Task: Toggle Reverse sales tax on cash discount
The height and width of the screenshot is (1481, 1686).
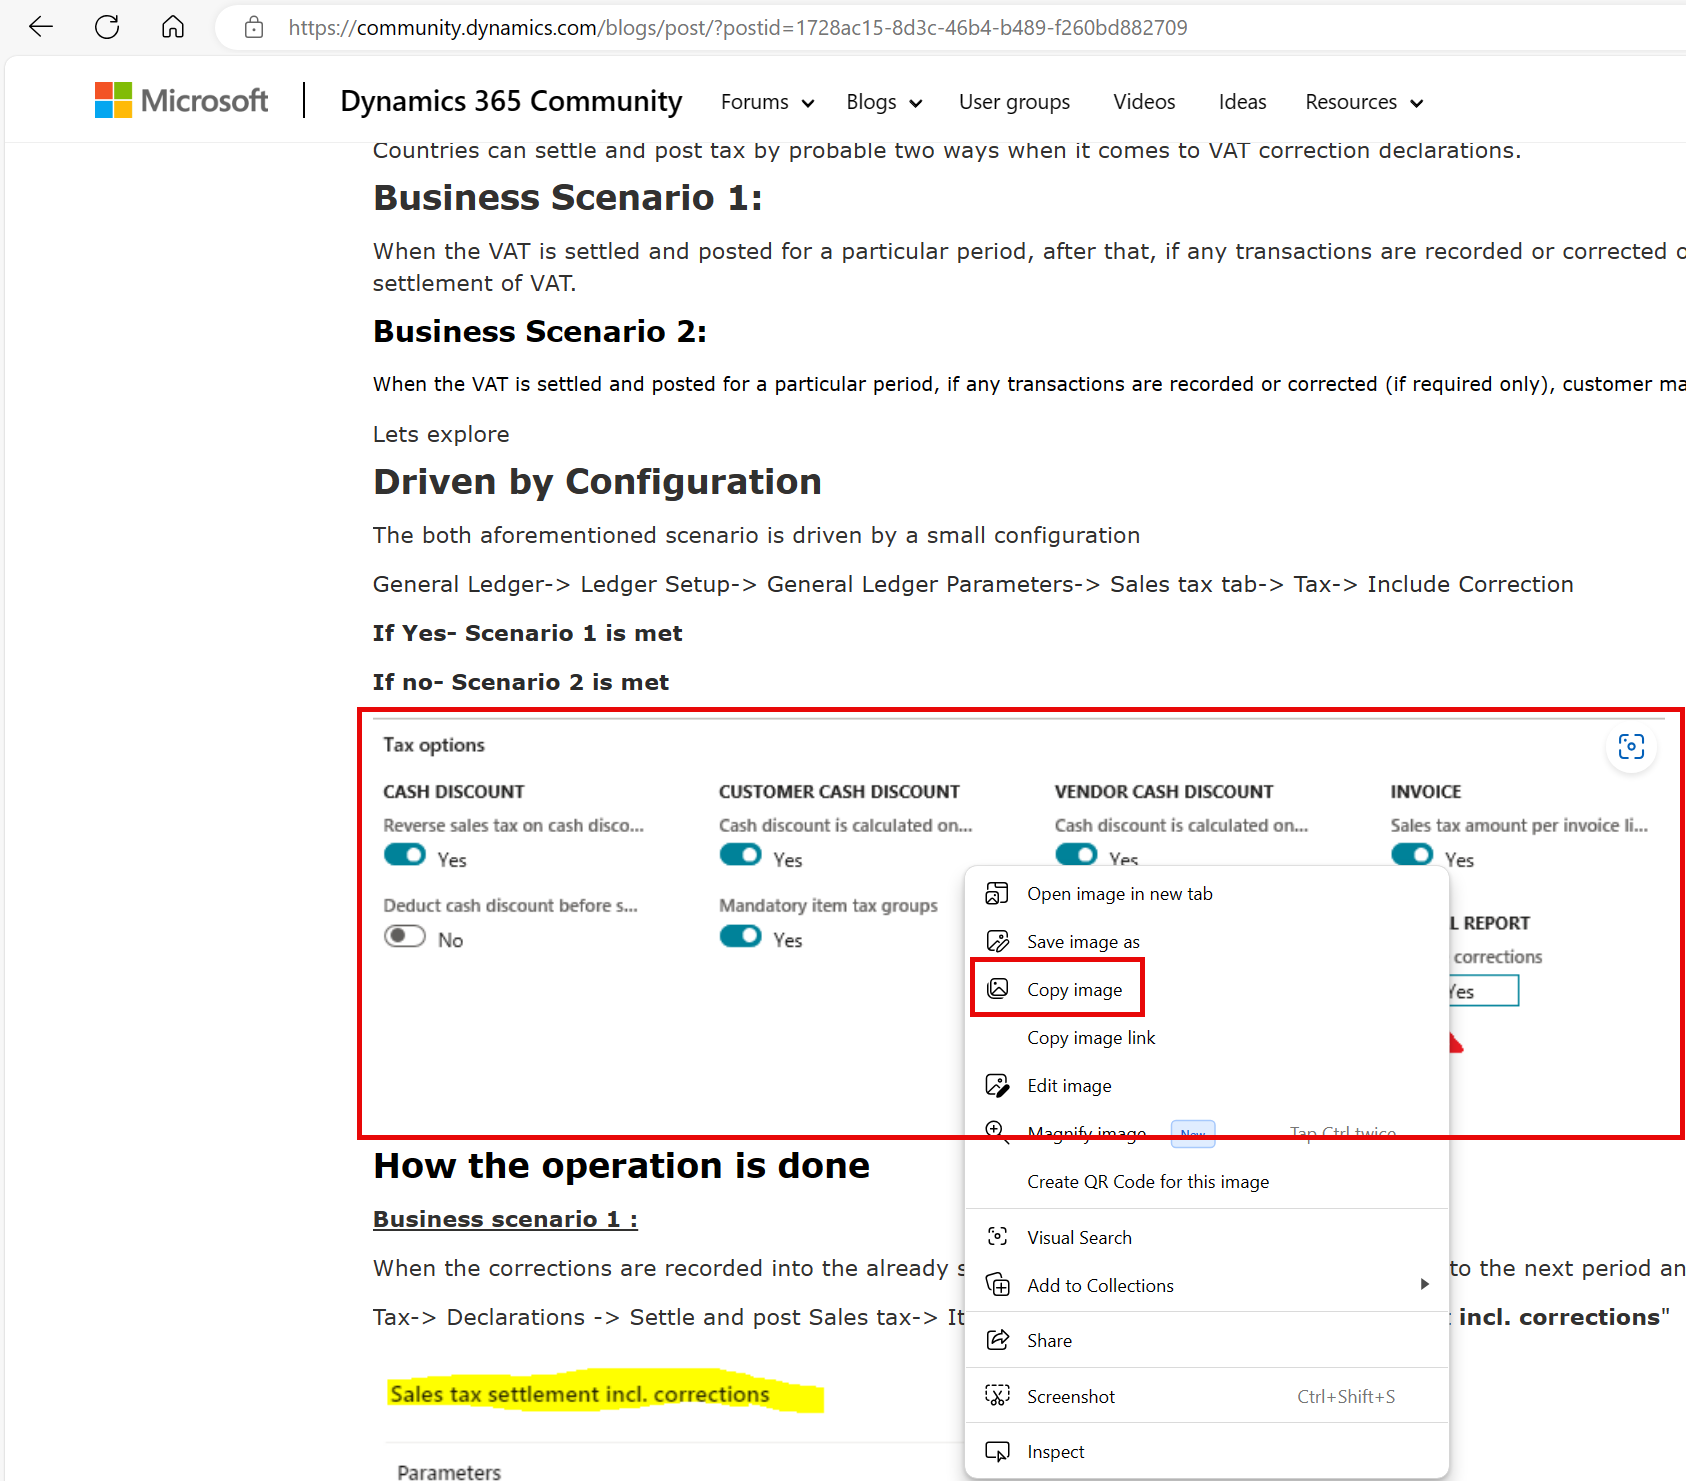Action: (x=405, y=855)
